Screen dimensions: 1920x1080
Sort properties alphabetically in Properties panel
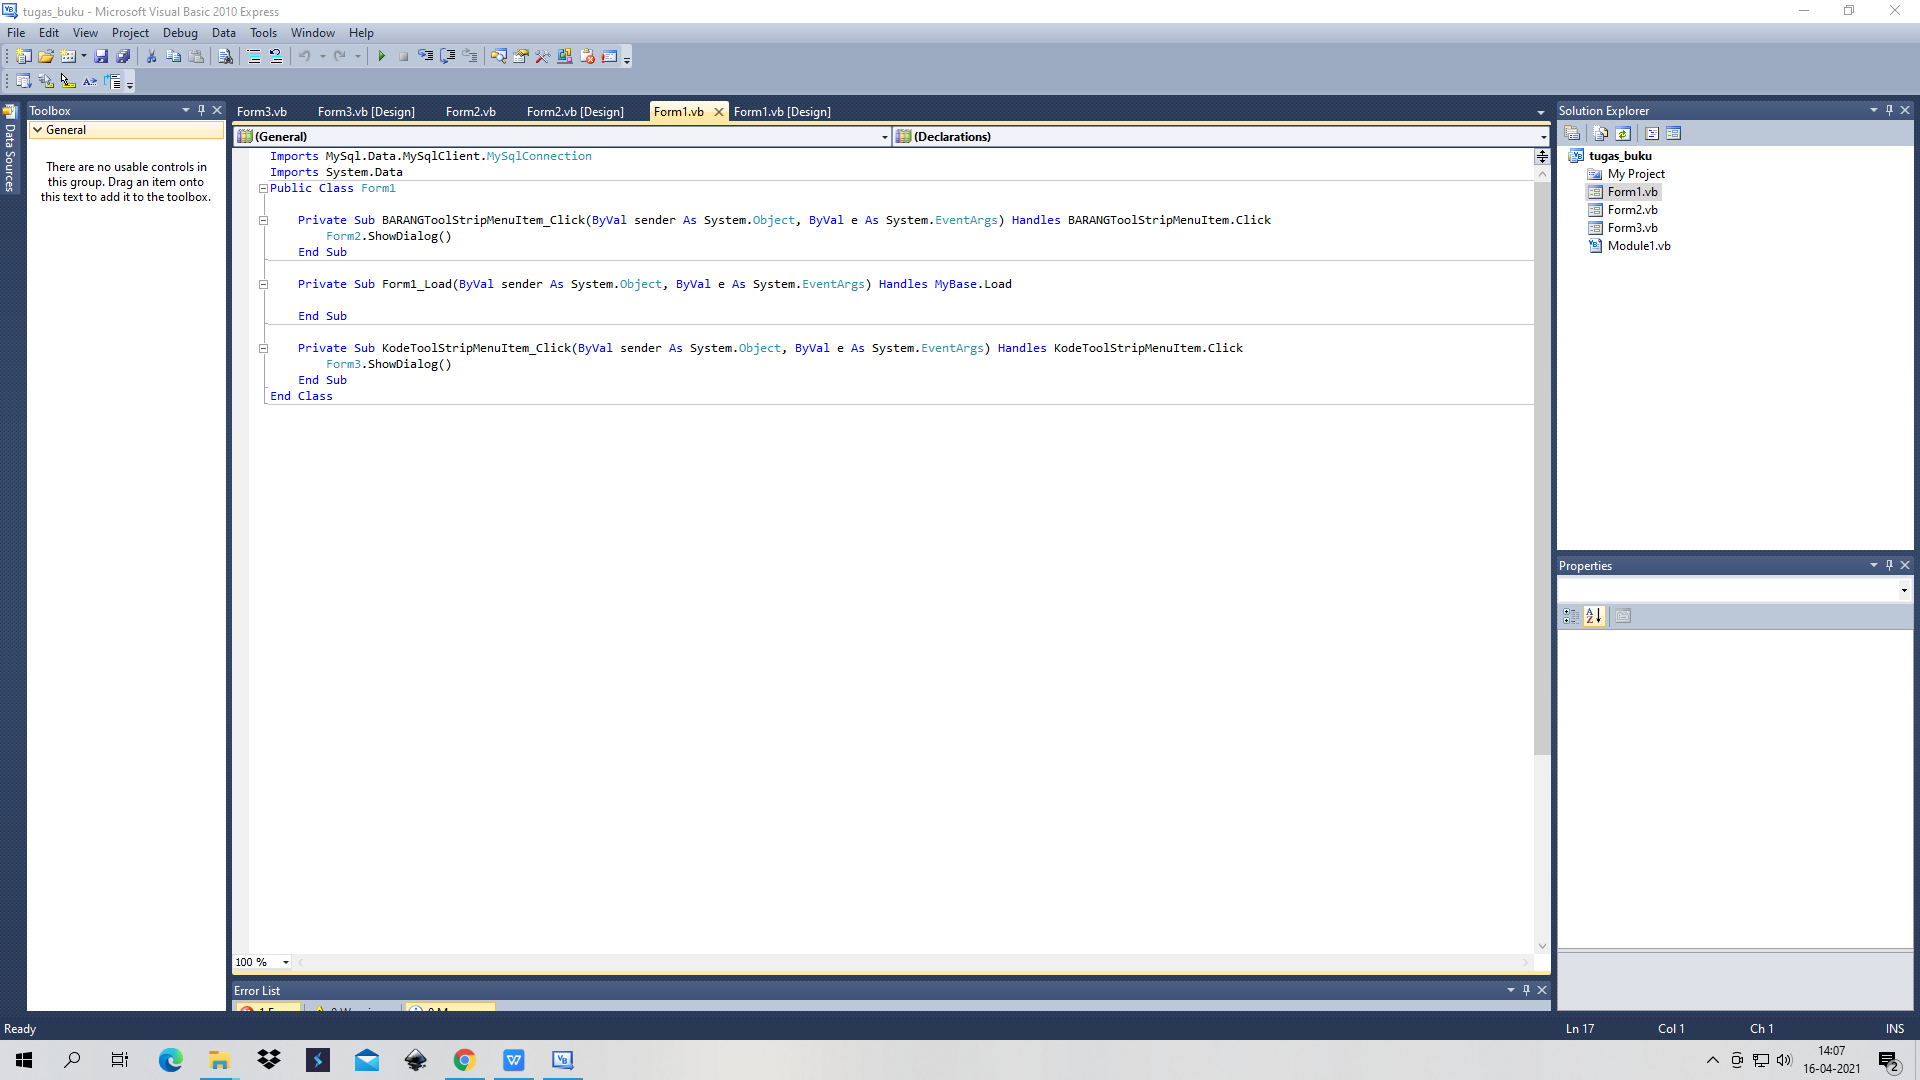(1594, 616)
